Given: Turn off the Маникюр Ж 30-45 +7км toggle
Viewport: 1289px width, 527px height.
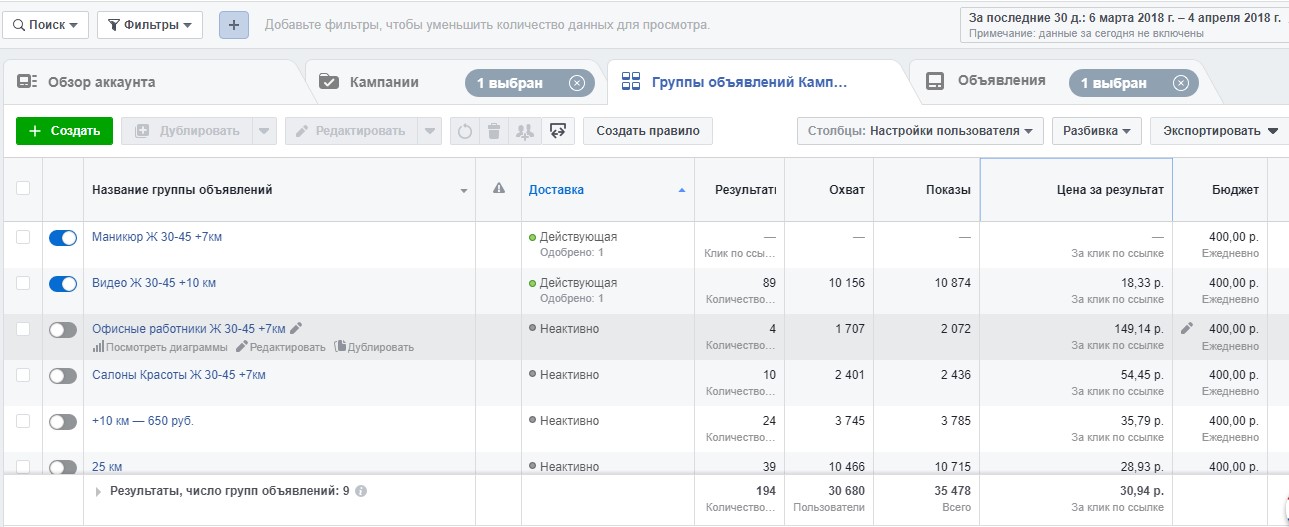Looking at the screenshot, I should click(x=63, y=238).
